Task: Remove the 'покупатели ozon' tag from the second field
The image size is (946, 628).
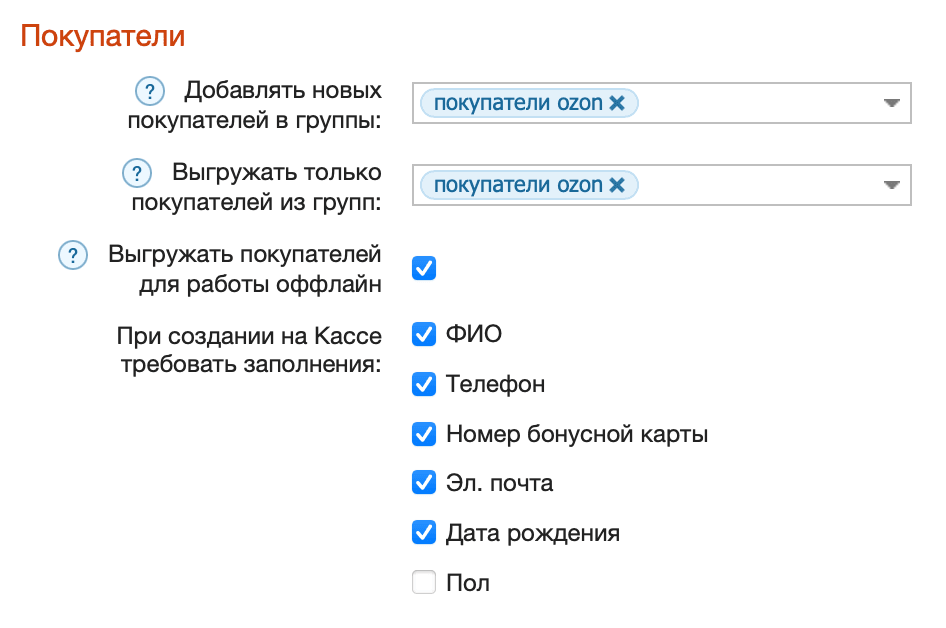Action: [x=618, y=185]
